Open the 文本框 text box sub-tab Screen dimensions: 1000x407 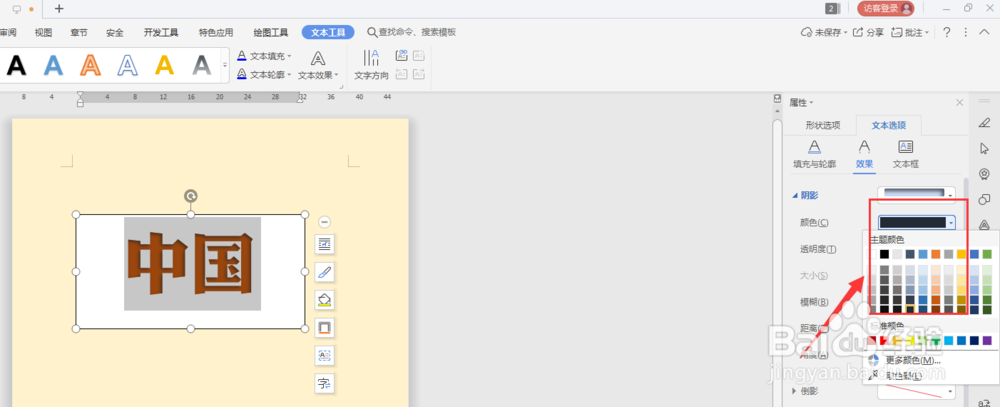click(906, 155)
